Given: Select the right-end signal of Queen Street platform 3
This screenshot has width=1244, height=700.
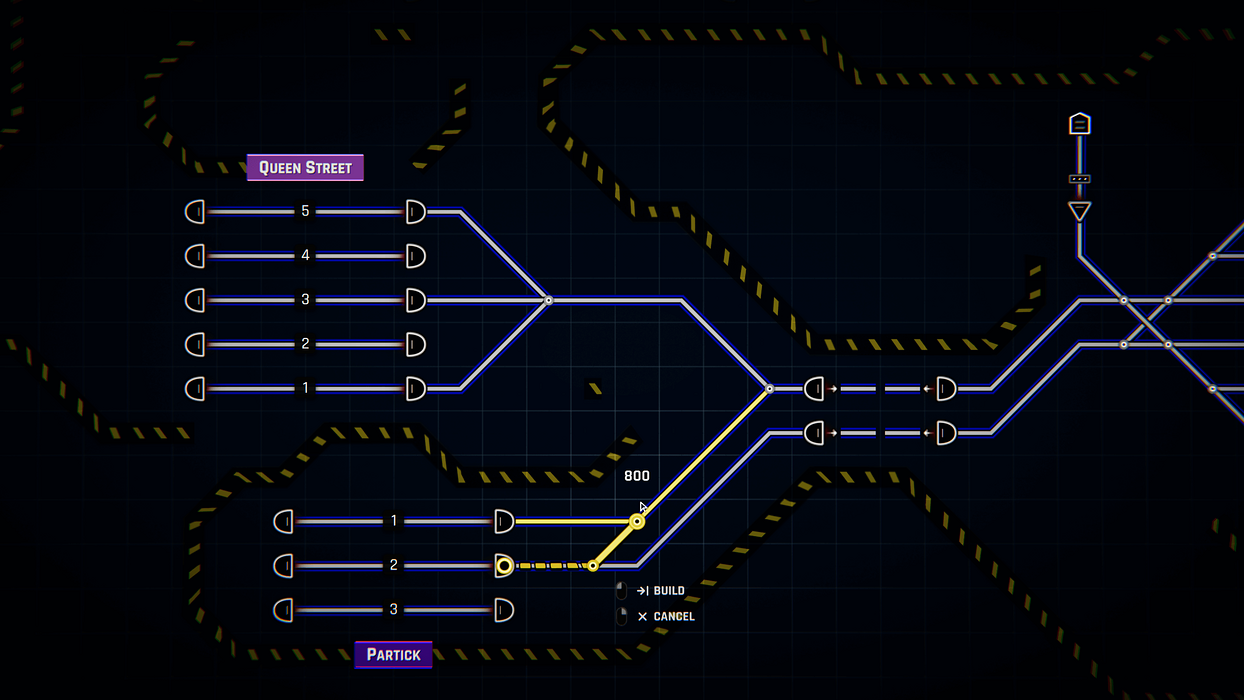Looking at the screenshot, I should (x=415, y=300).
